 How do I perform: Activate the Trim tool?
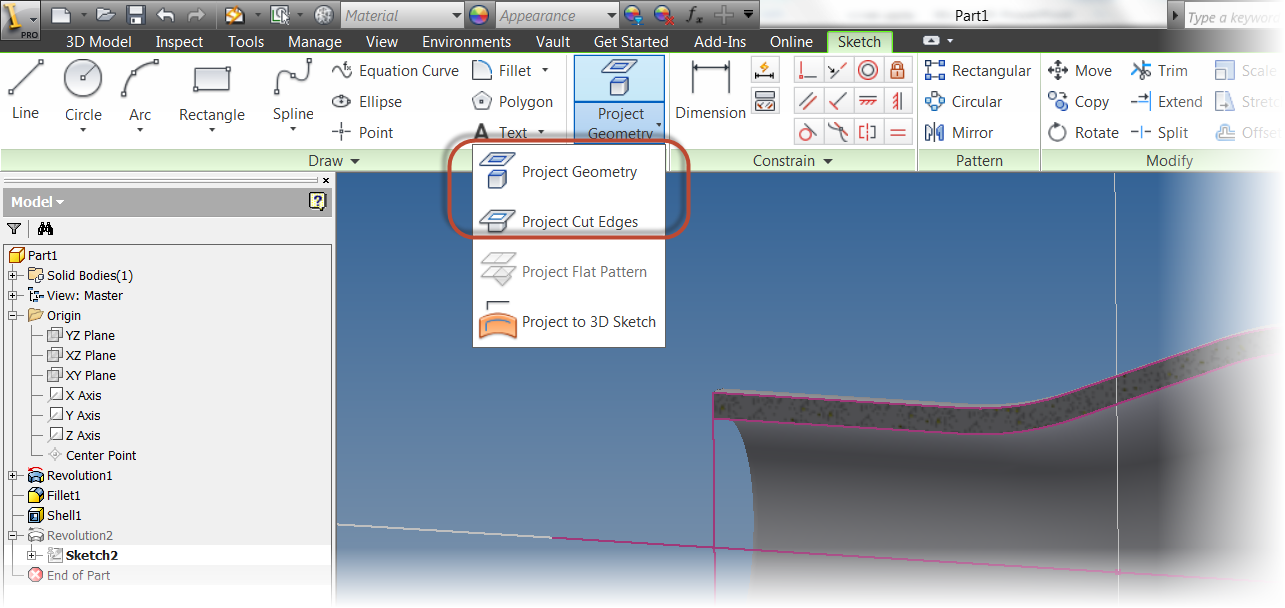click(1161, 70)
